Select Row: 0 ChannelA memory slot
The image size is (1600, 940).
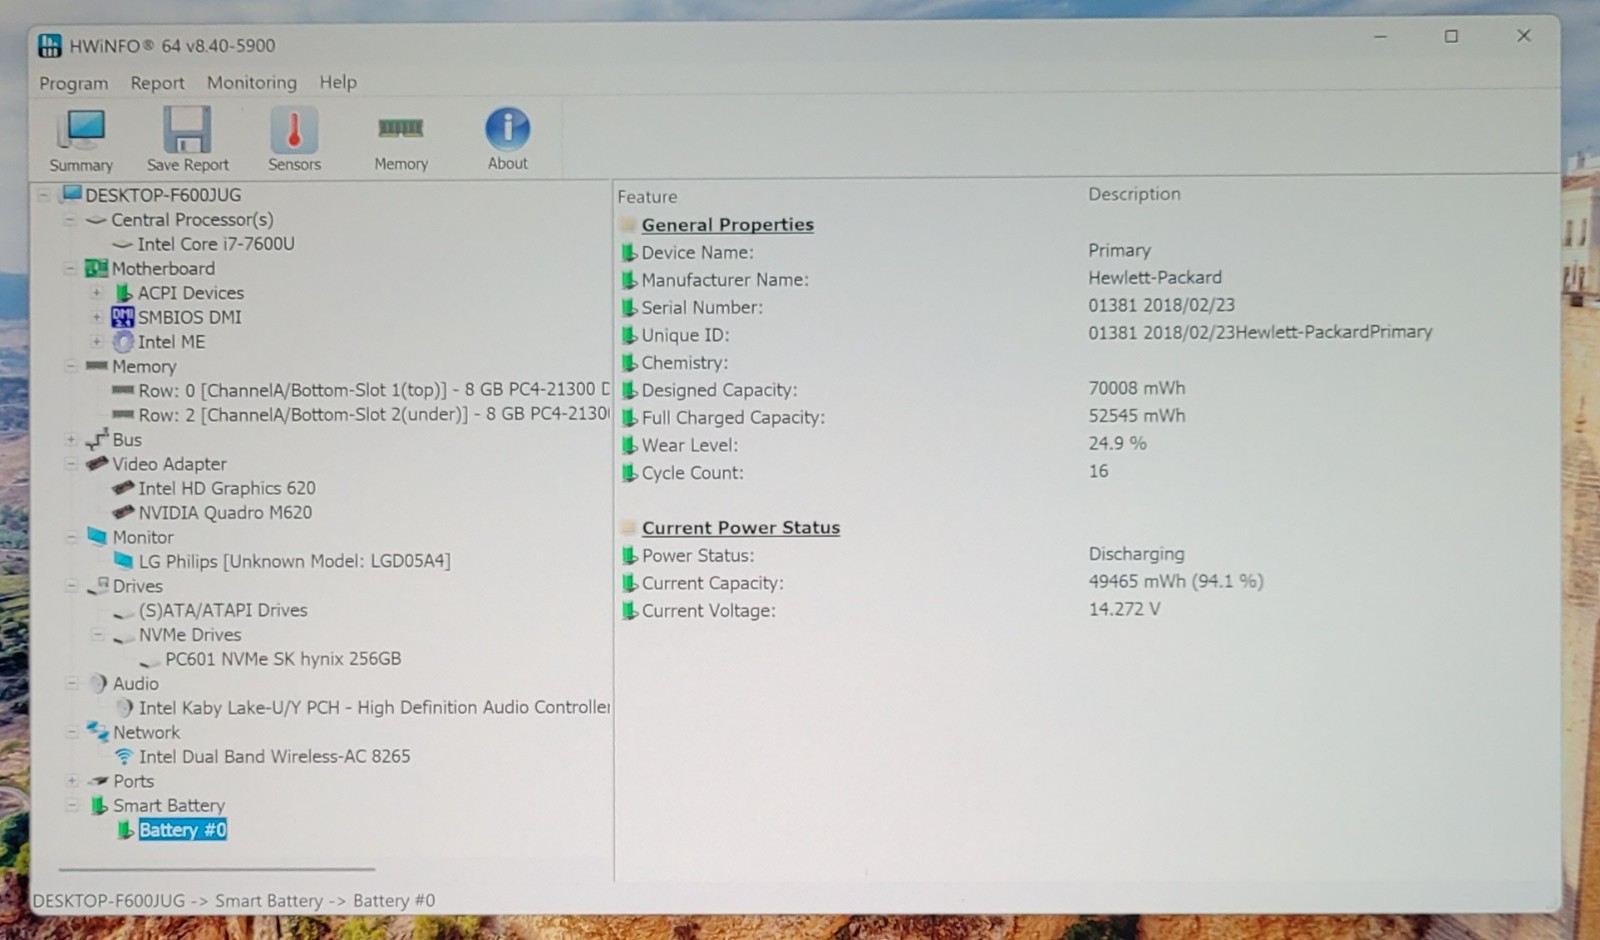(374, 390)
